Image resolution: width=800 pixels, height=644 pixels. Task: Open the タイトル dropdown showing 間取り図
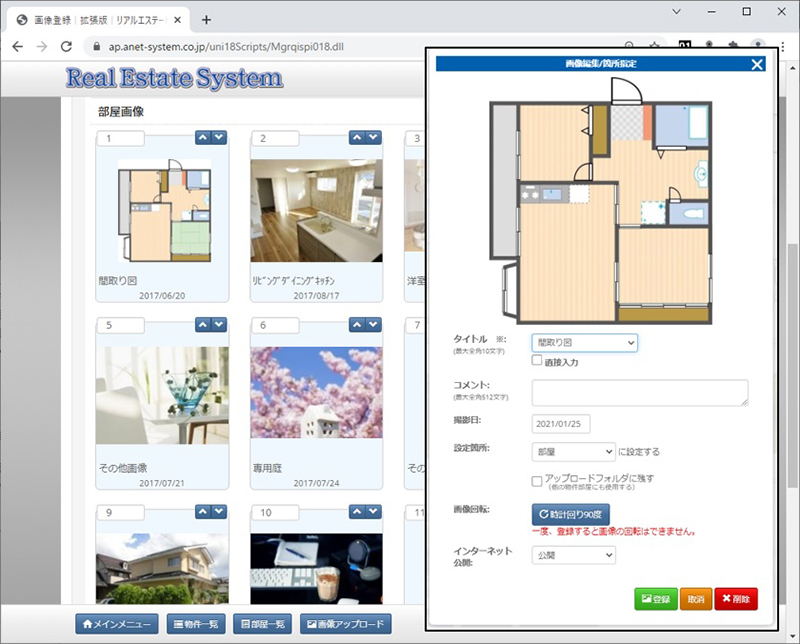pyautogui.click(x=584, y=343)
